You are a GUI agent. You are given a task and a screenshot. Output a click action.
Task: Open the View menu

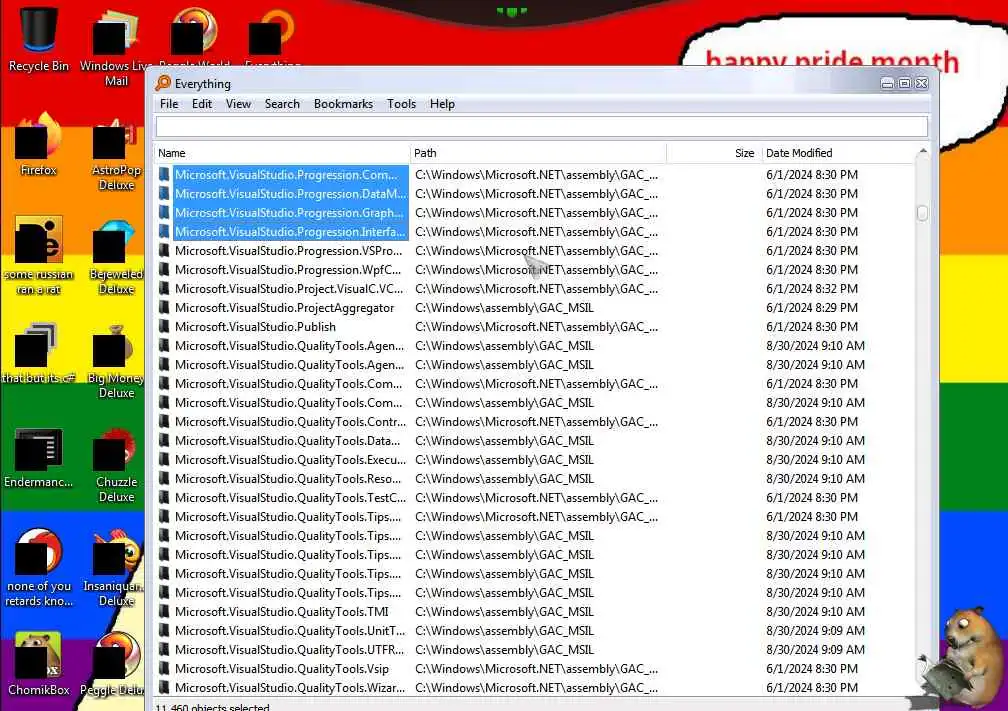point(238,104)
